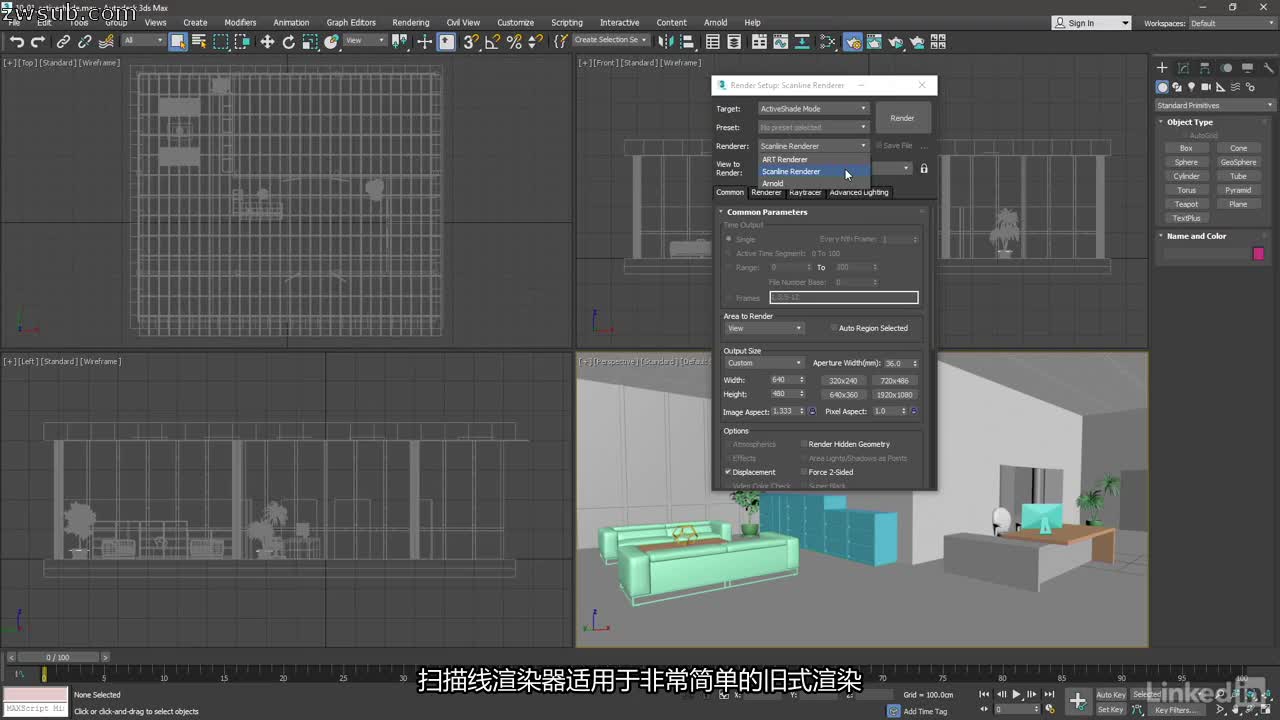Open Render Setup from the toolbar
Image resolution: width=1280 pixels, height=720 pixels.
852,42
